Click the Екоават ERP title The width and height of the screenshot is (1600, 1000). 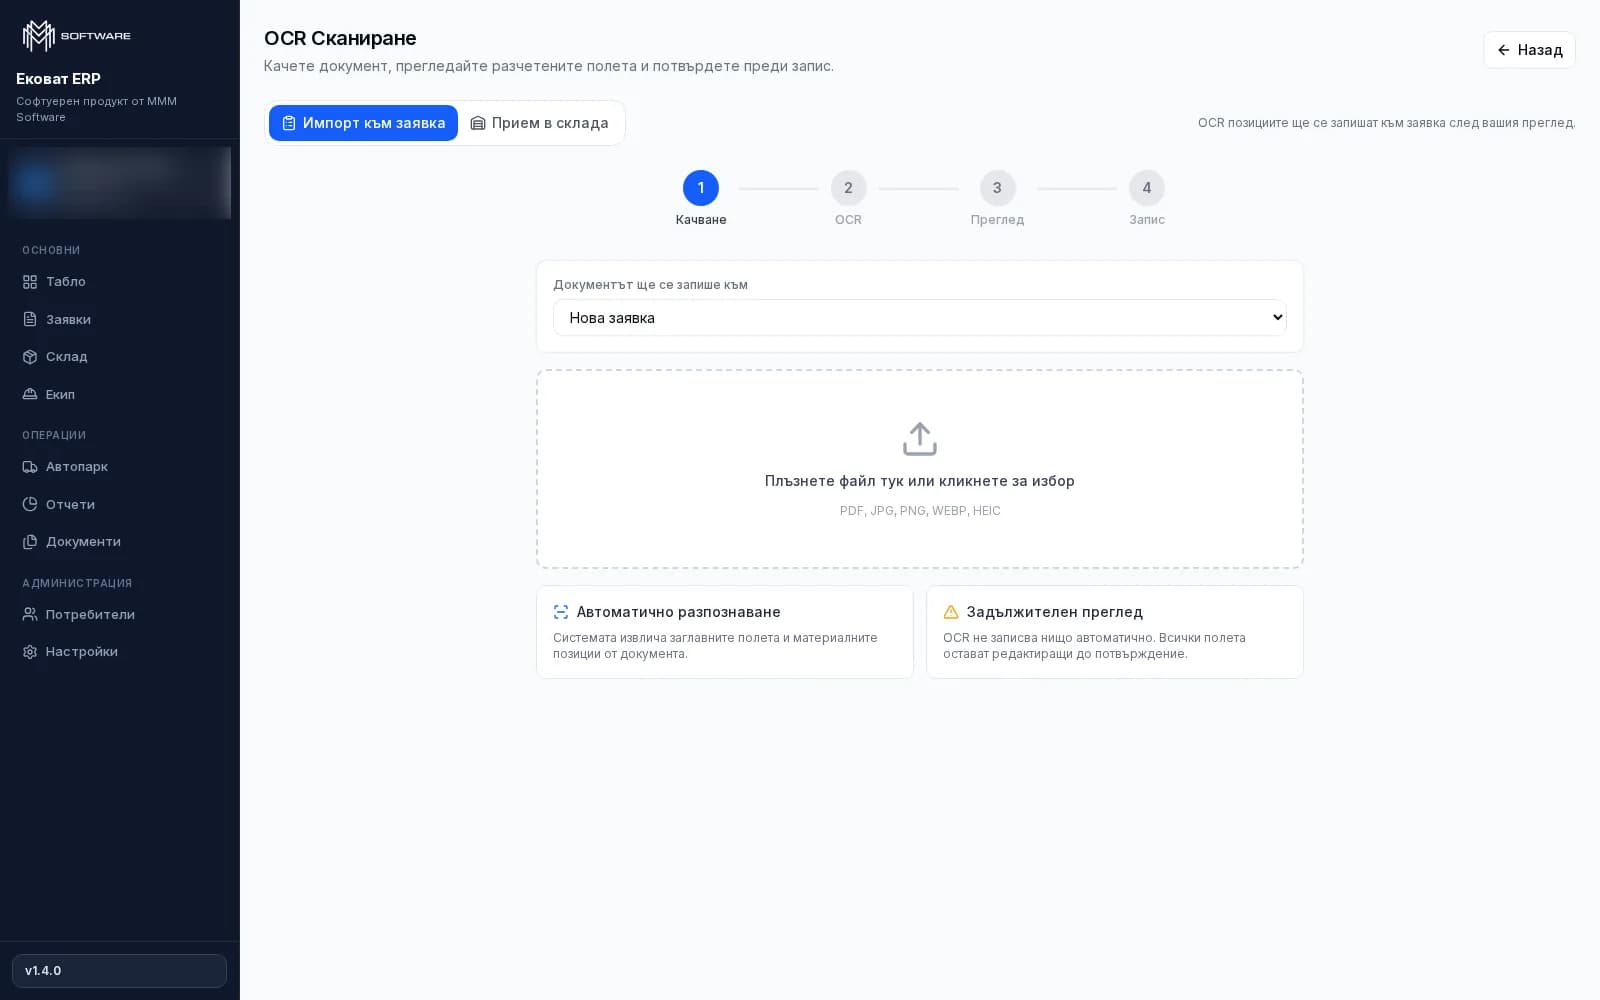tap(58, 79)
